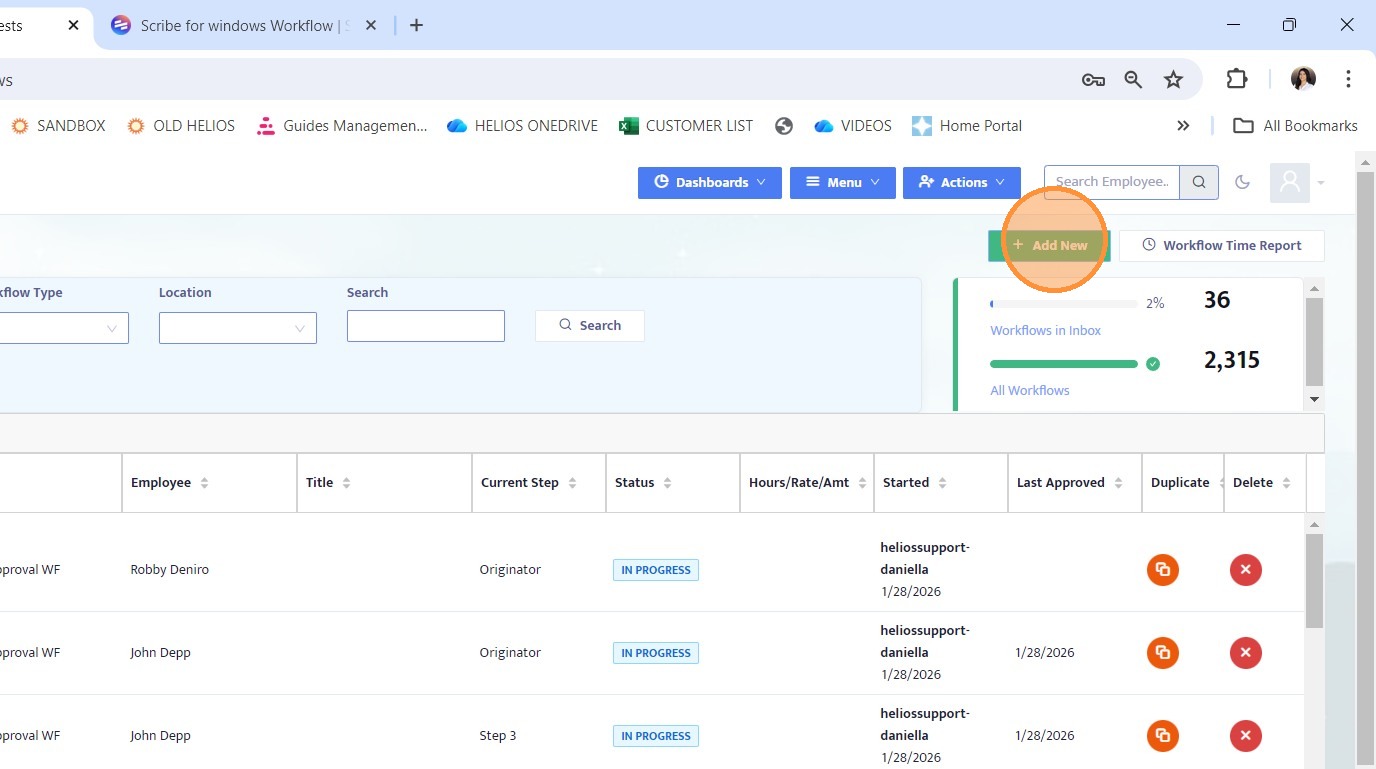Close the Scribe for windows Workflow tab

coord(371,26)
